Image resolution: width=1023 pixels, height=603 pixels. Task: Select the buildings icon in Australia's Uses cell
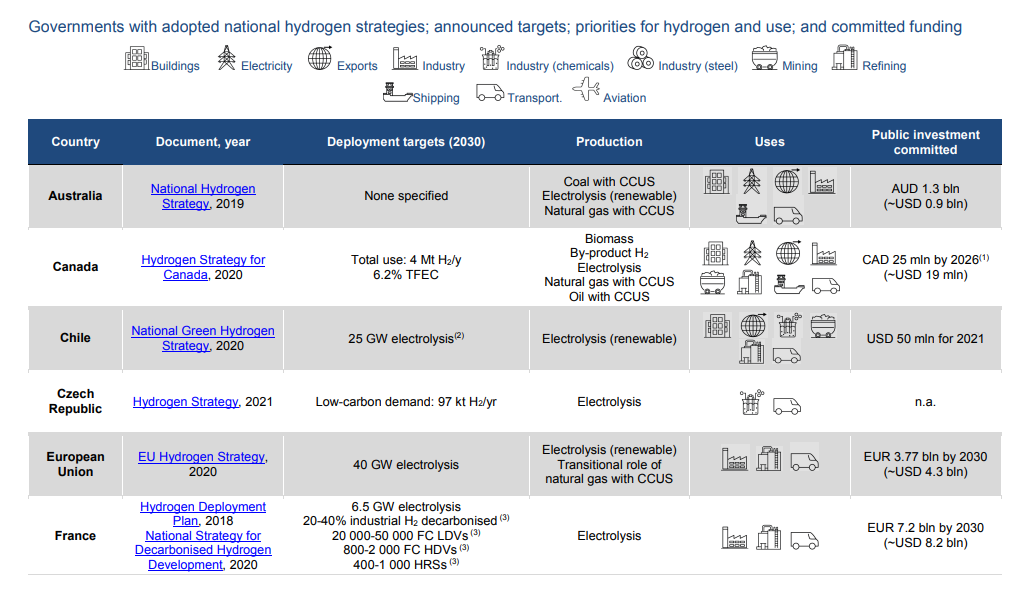[717, 181]
